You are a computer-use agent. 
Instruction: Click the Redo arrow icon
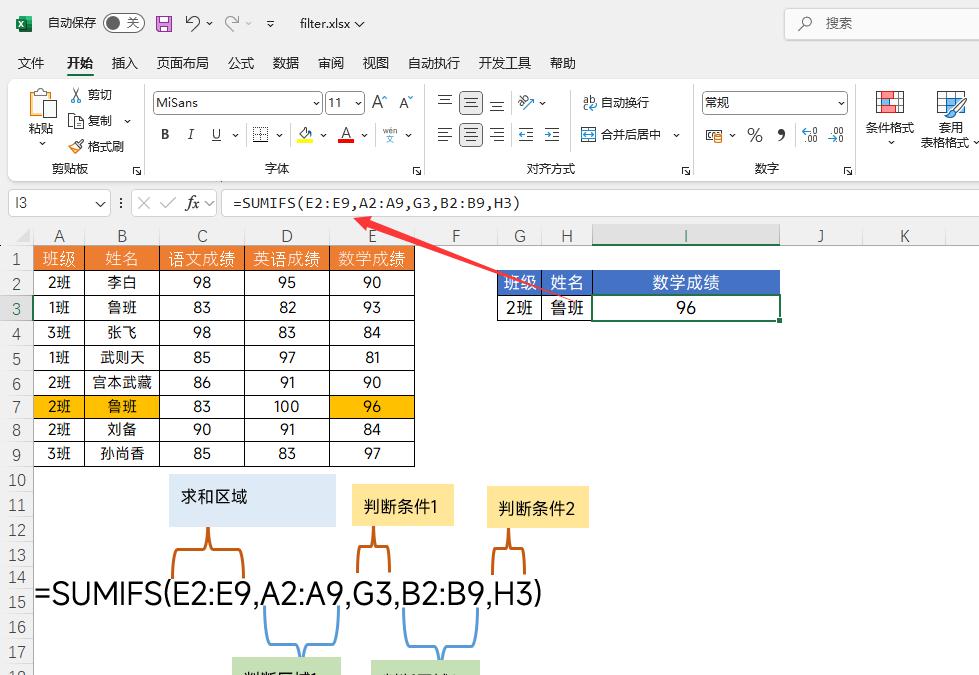[232, 24]
